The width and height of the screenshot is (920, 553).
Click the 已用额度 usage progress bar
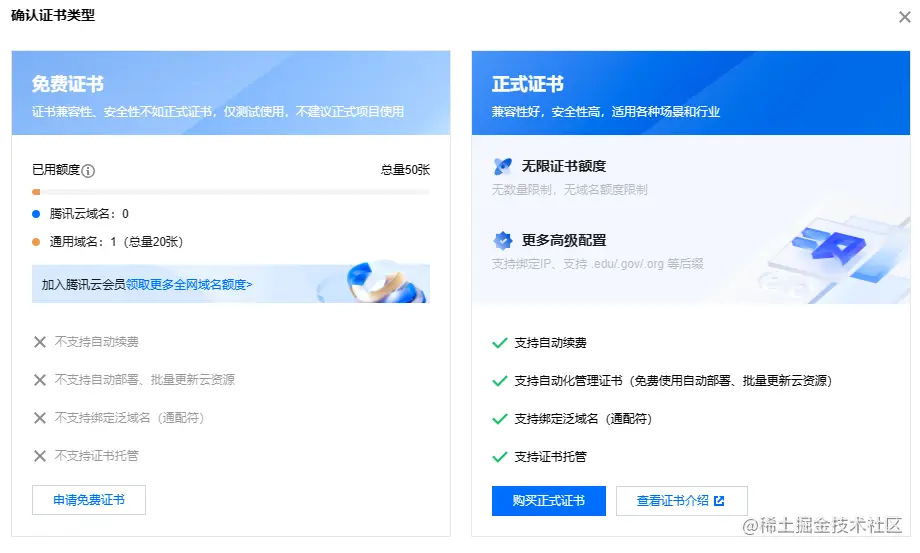pyautogui.click(x=231, y=192)
